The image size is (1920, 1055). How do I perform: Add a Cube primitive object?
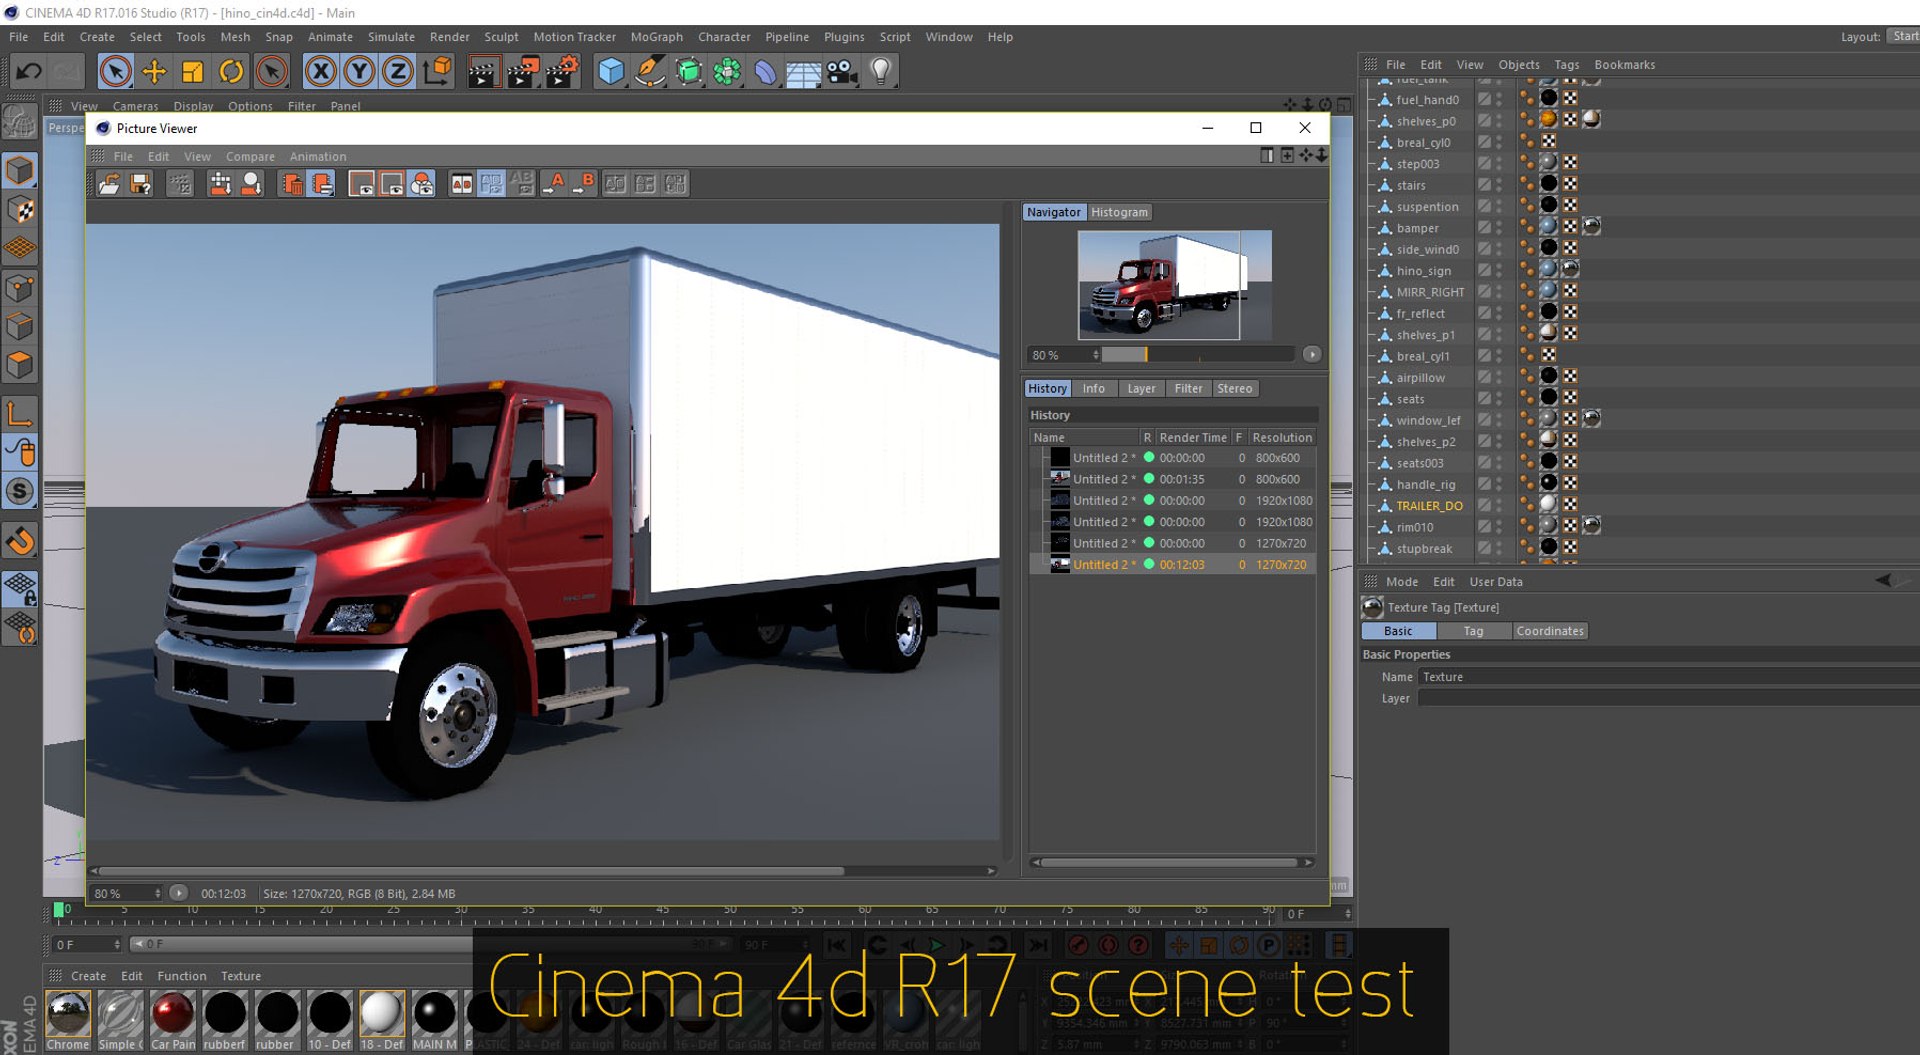(610, 71)
